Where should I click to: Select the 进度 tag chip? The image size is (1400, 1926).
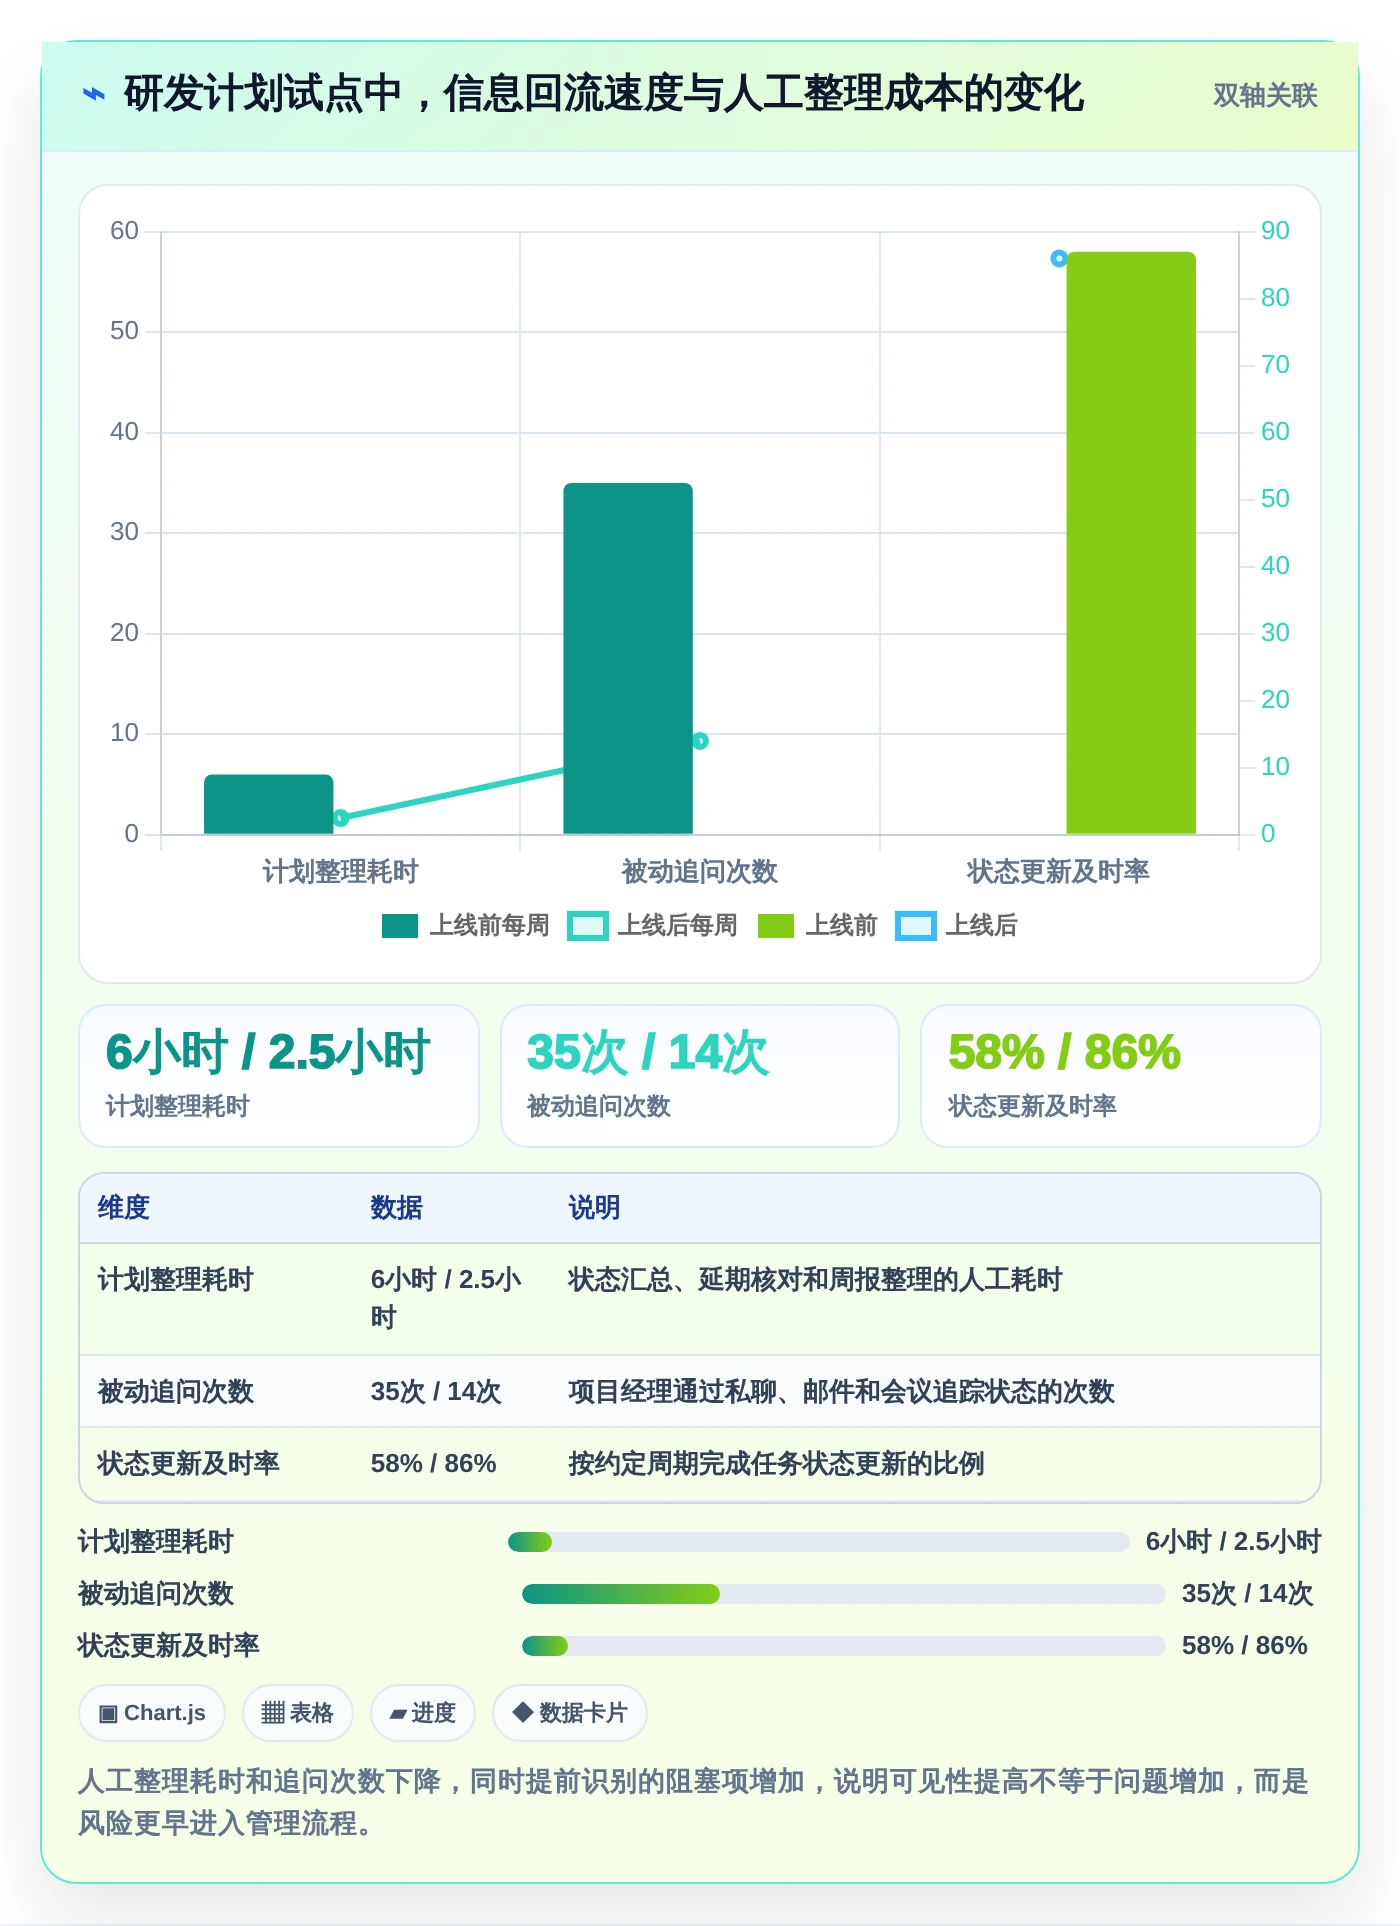pyautogui.click(x=422, y=1713)
